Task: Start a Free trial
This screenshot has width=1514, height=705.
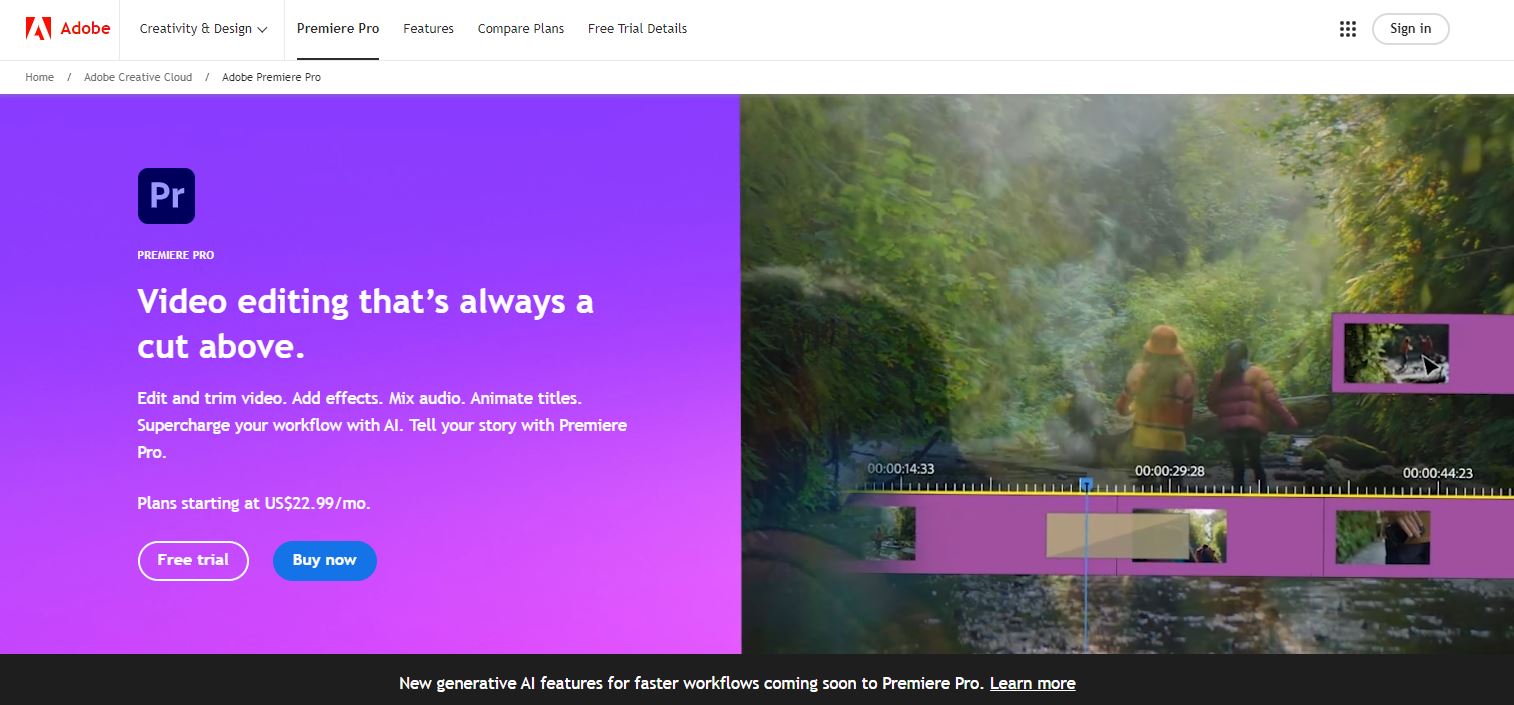Action: (192, 560)
